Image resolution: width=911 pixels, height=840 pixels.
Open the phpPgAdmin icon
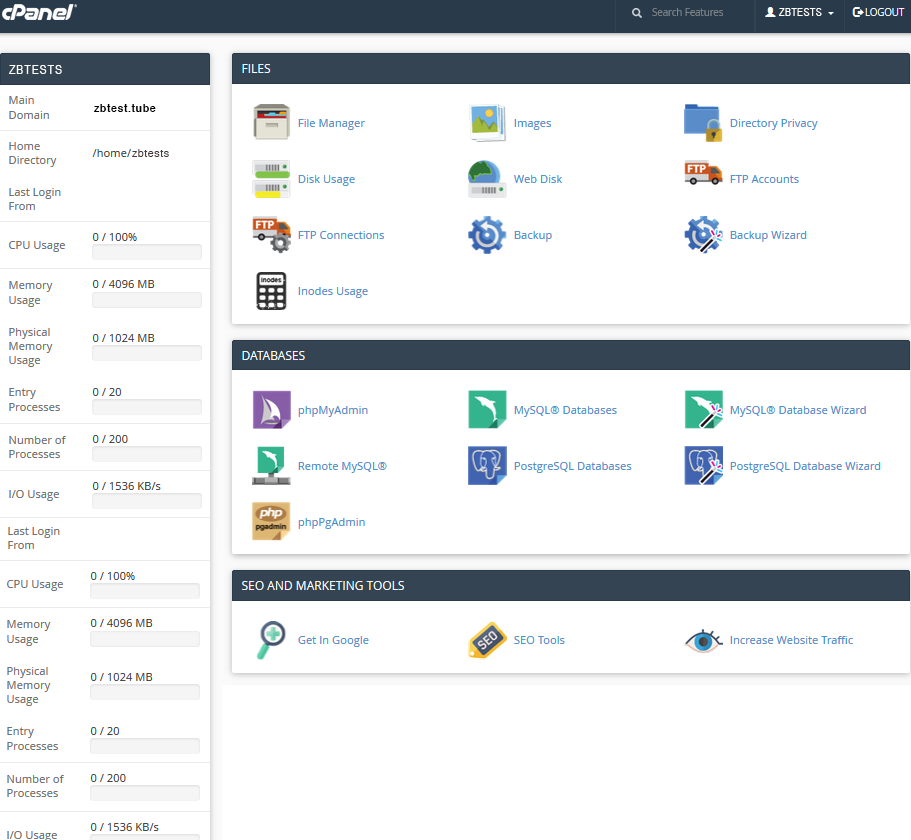pyautogui.click(x=271, y=522)
